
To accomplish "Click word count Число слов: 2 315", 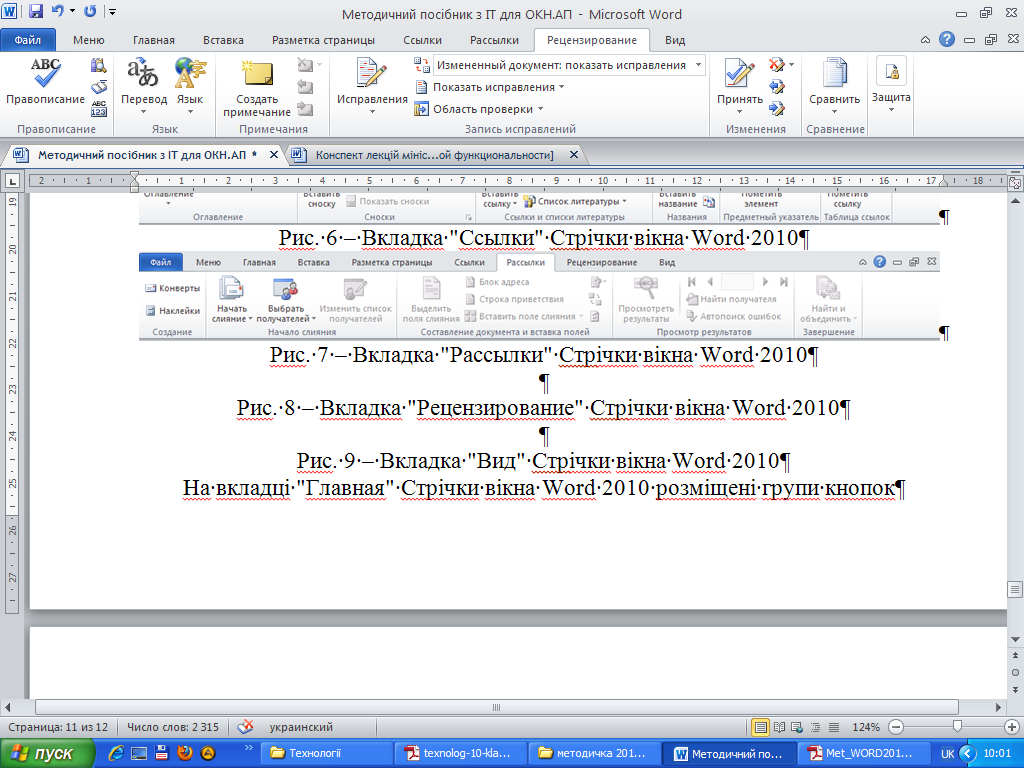I will click(x=173, y=727).
